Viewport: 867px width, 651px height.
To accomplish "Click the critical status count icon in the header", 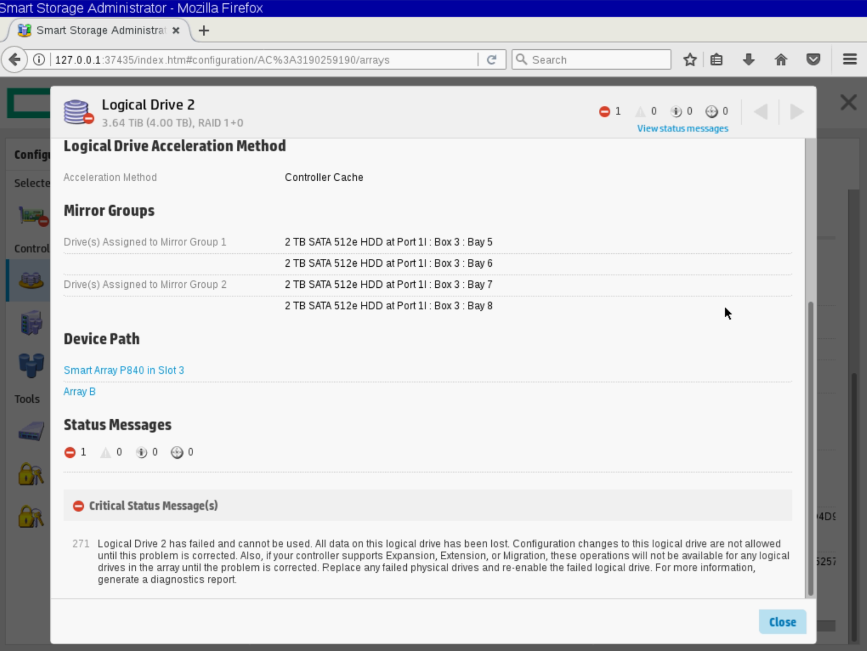I will pyautogui.click(x=604, y=112).
